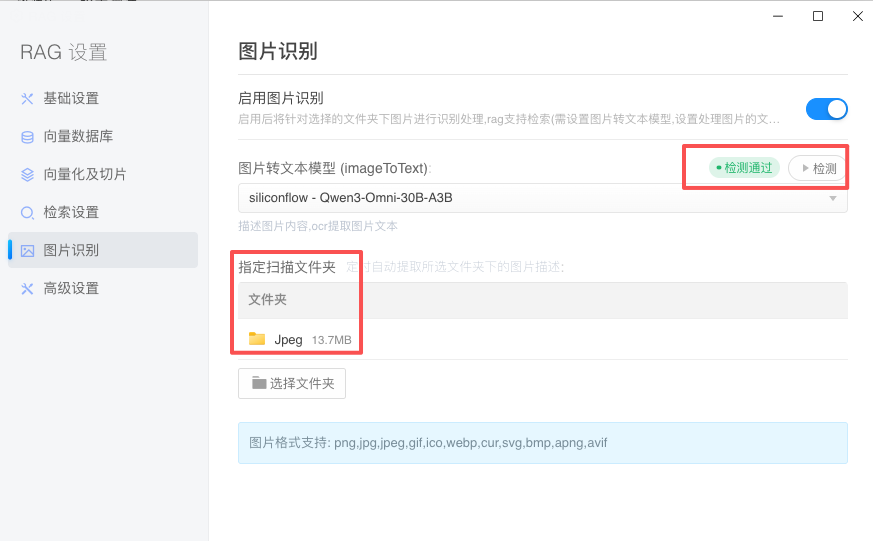Viewport: 873px width, 541px height.
Task: Click the 文件夹 column header
Action: 268,300
